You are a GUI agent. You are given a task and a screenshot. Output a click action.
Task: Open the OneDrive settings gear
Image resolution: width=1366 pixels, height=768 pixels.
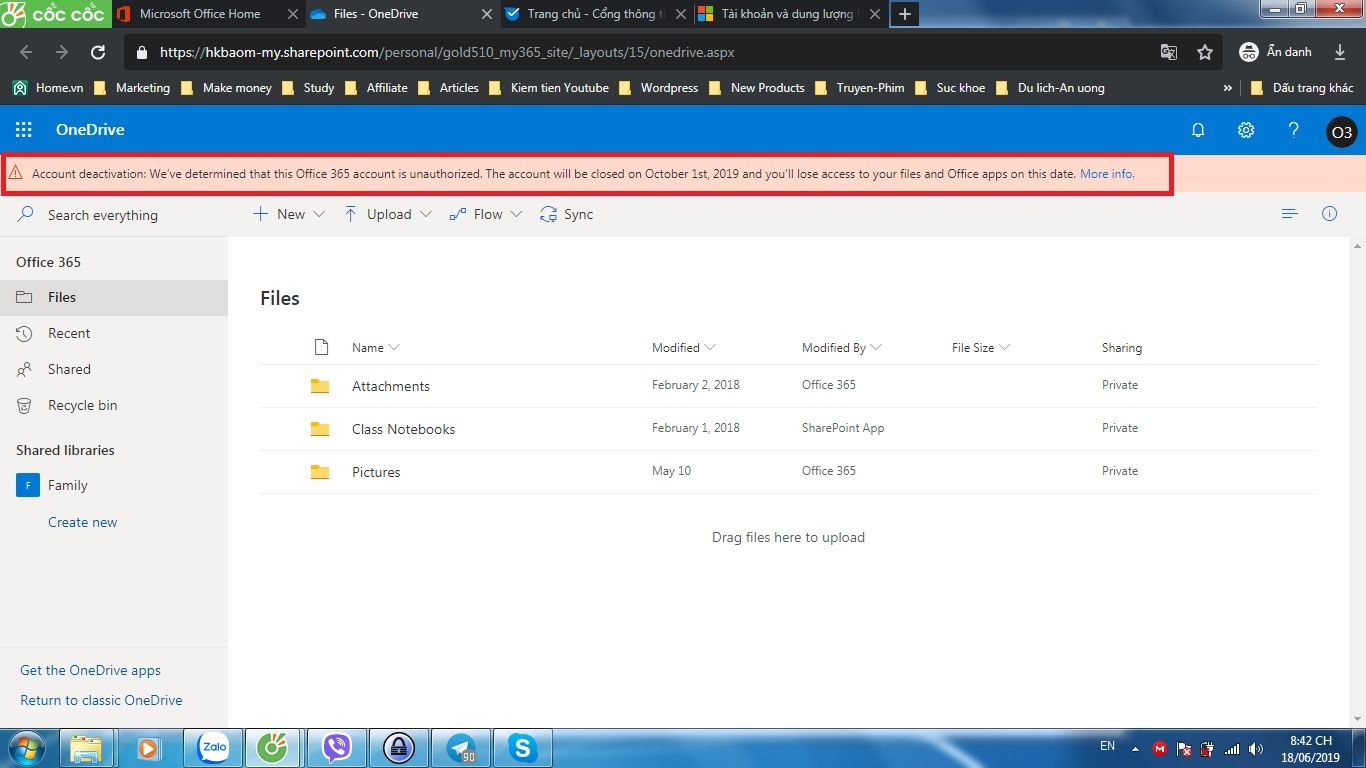click(x=1246, y=130)
